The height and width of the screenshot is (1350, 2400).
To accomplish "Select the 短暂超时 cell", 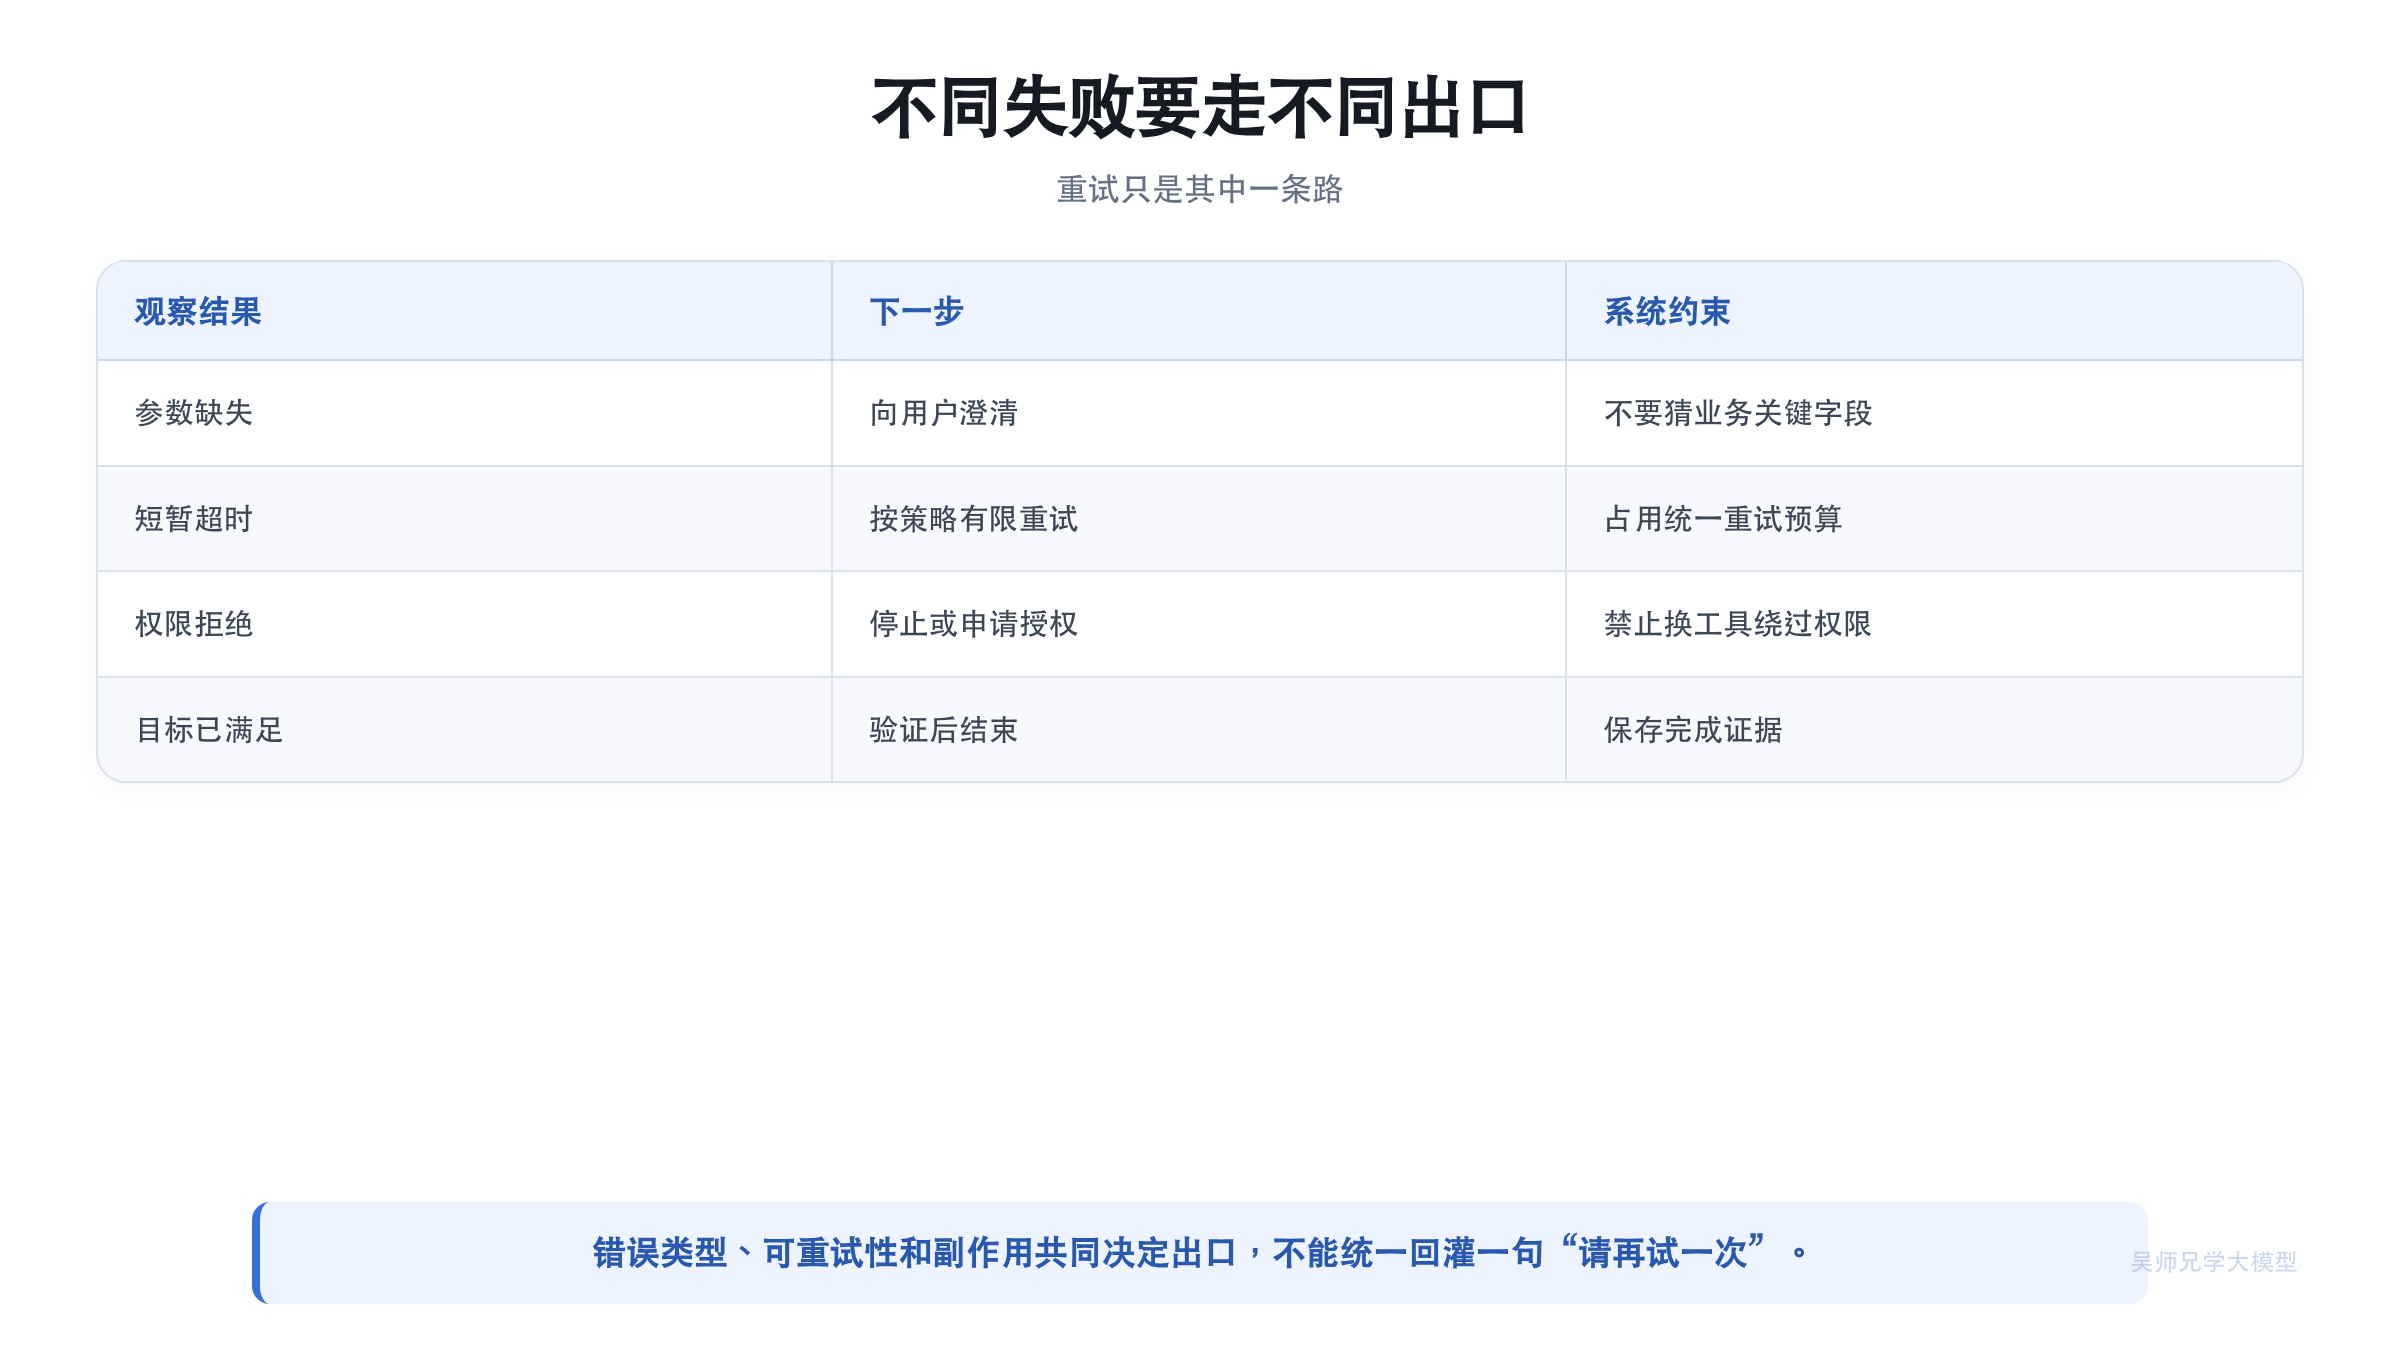I will [x=464, y=519].
